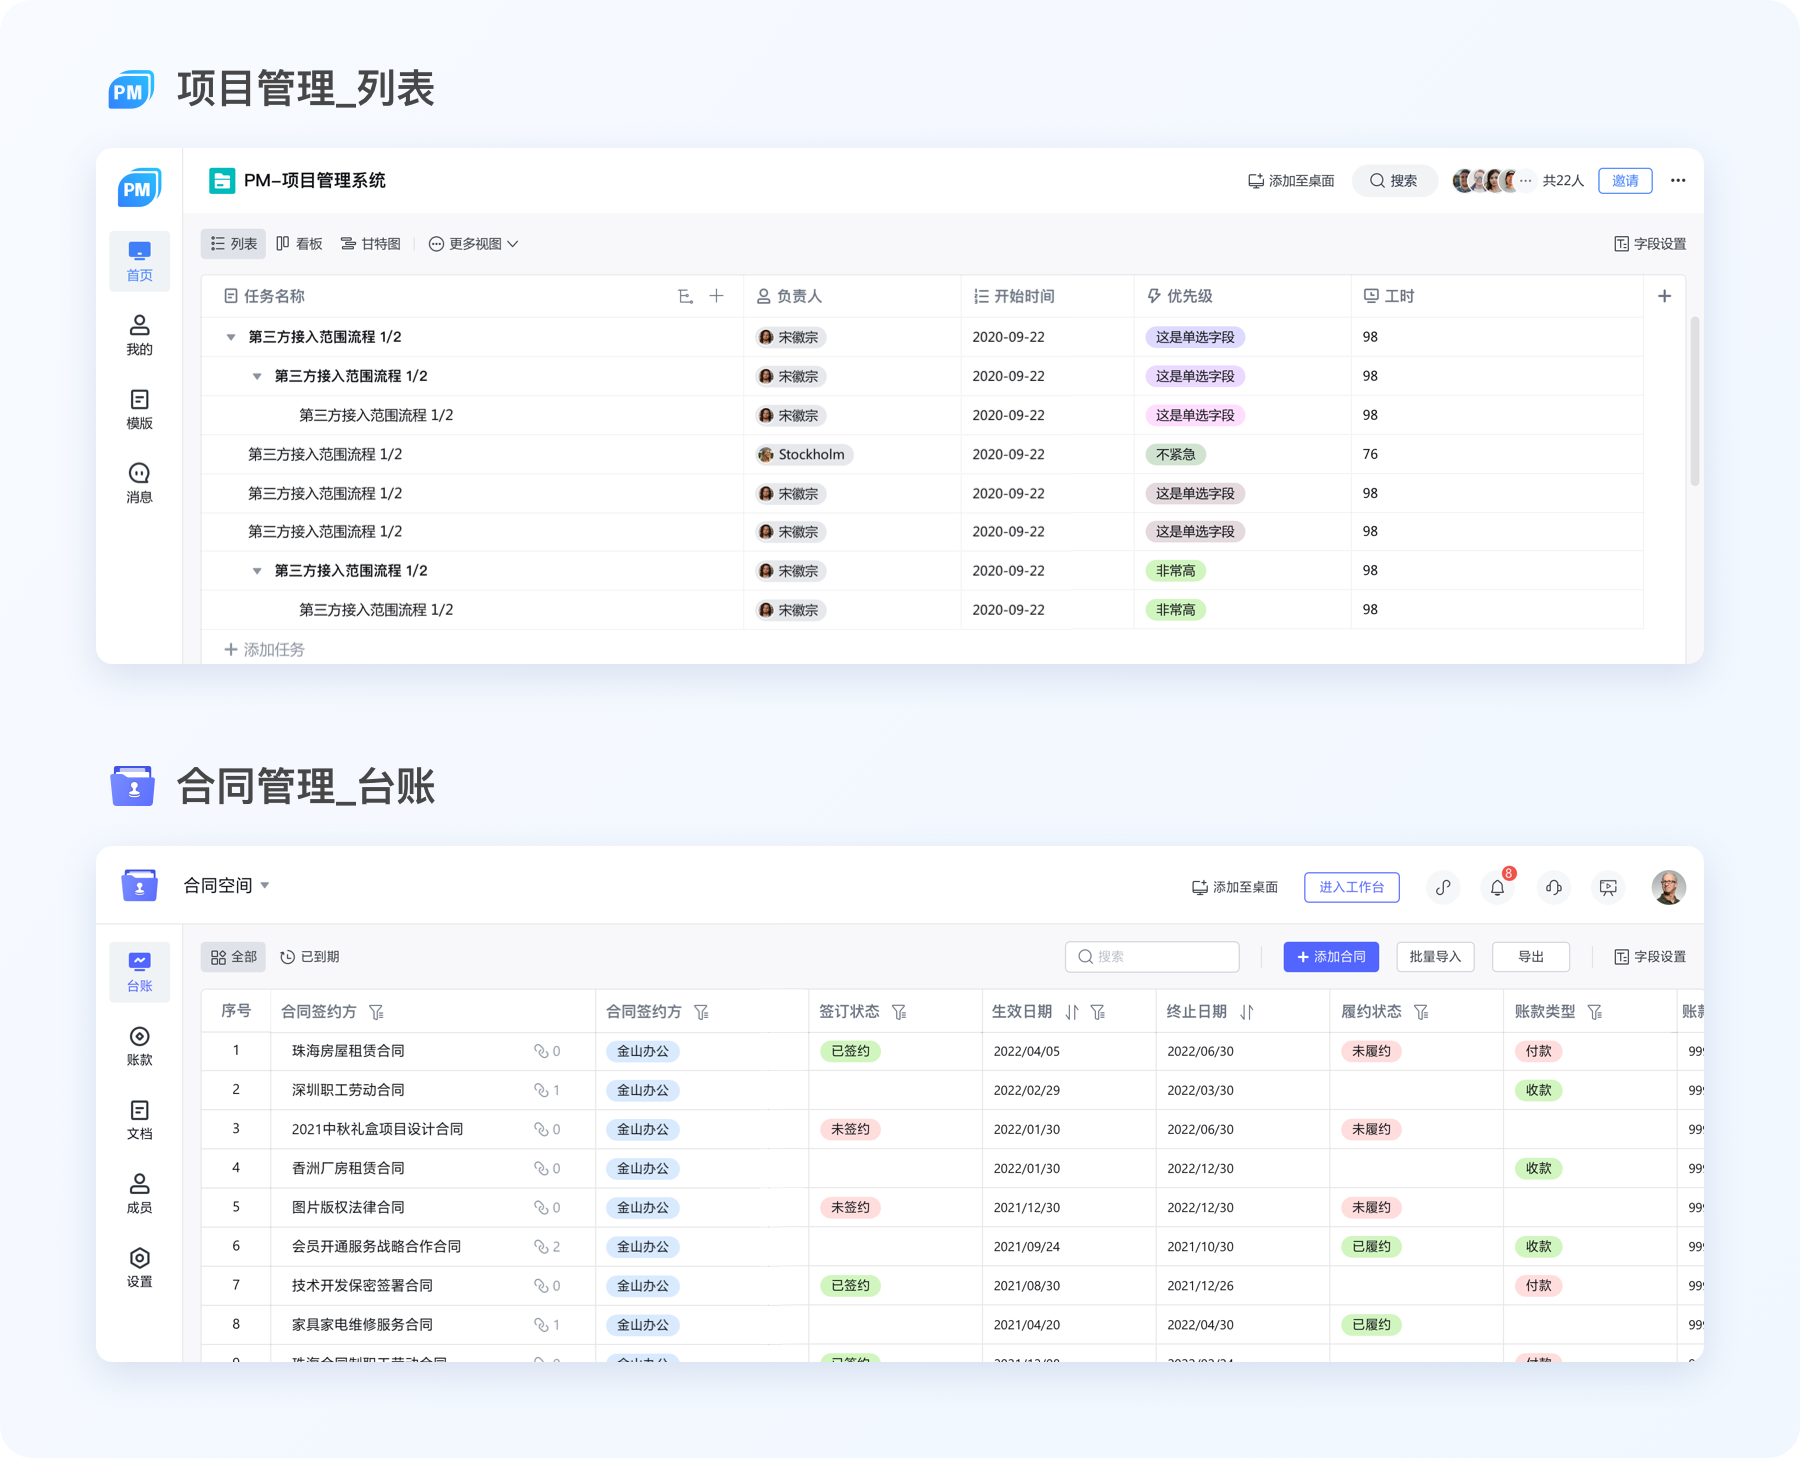Viewport: 1800px width, 1458px height.
Task: Sort the 终止日期 column
Action: point(1246,1012)
